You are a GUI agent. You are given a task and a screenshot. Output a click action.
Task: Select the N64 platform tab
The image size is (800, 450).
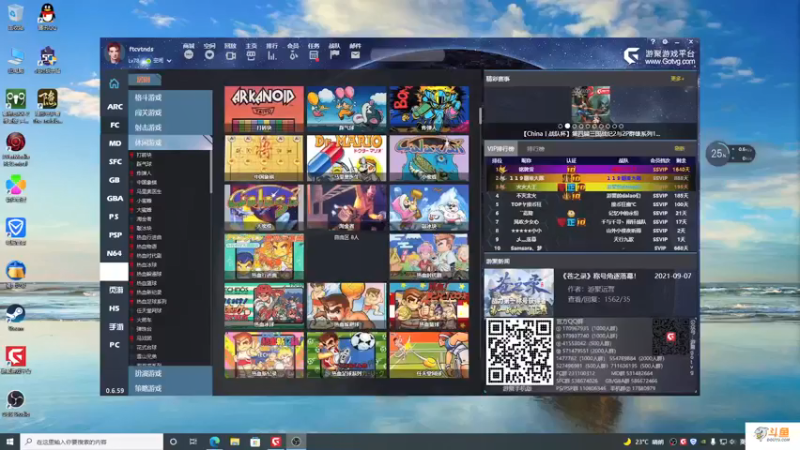pyautogui.click(x=114, y=254)
